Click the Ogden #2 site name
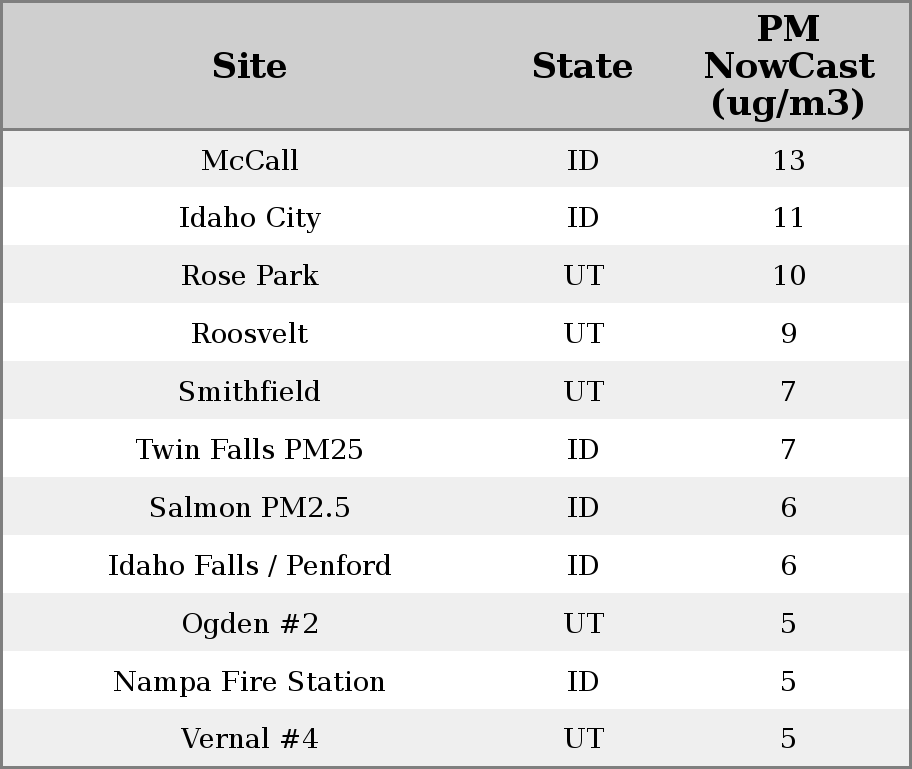 249,624
